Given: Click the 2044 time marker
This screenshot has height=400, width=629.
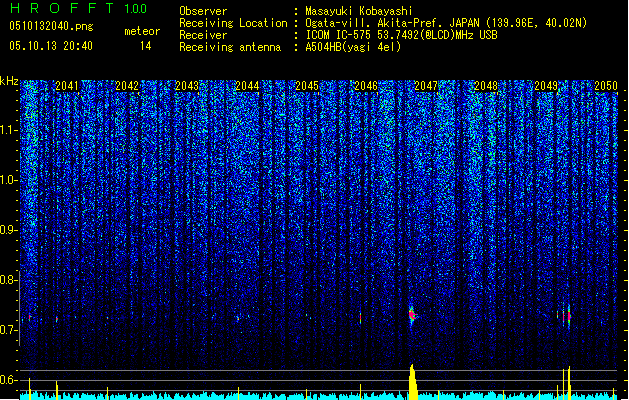Looking at the screenshot, I should coord(247,86).
